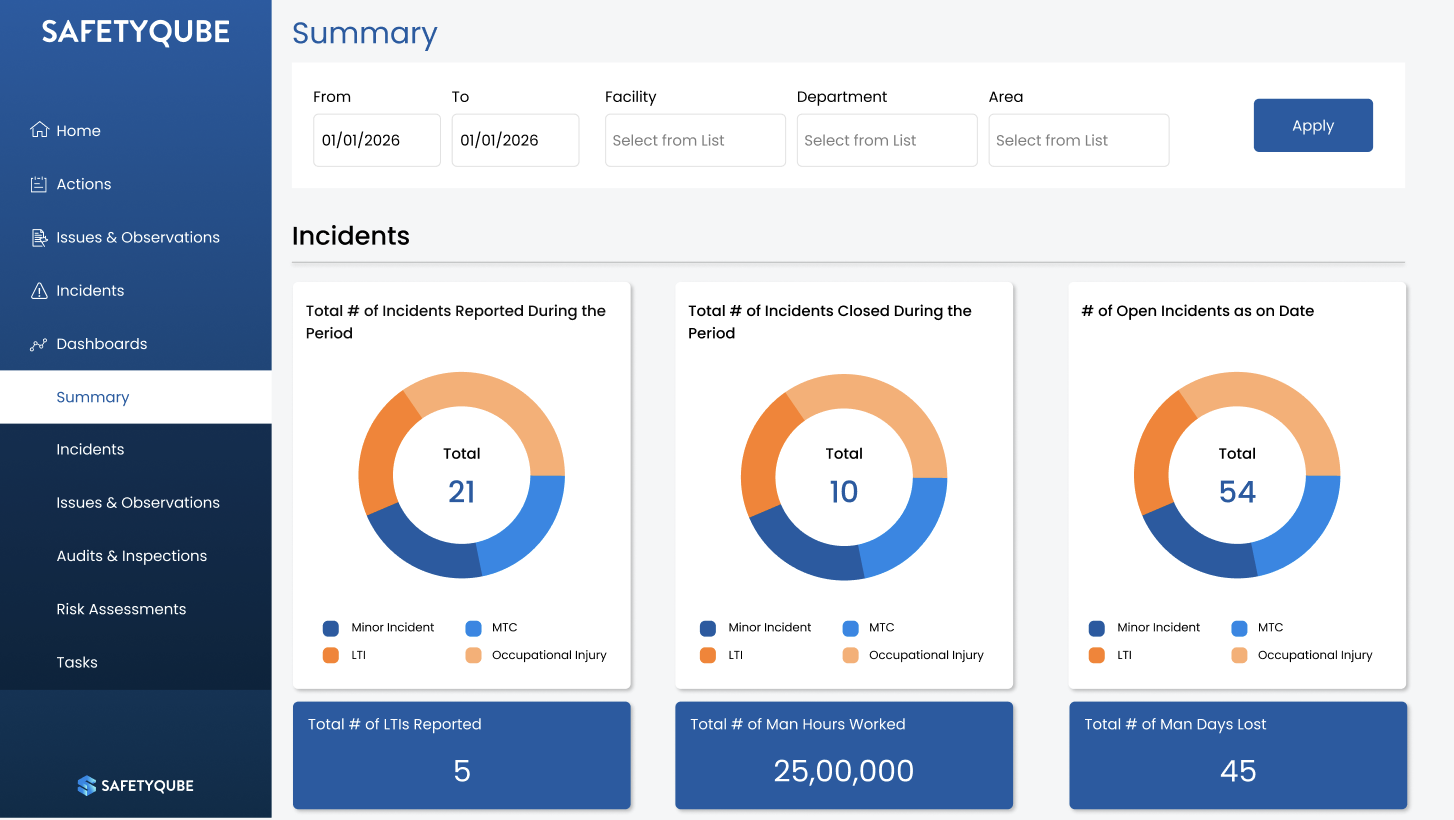Viewport: 1454px width, 820px height.
Task: Click the Home house icon in sidebar
Action: (39, 130)
